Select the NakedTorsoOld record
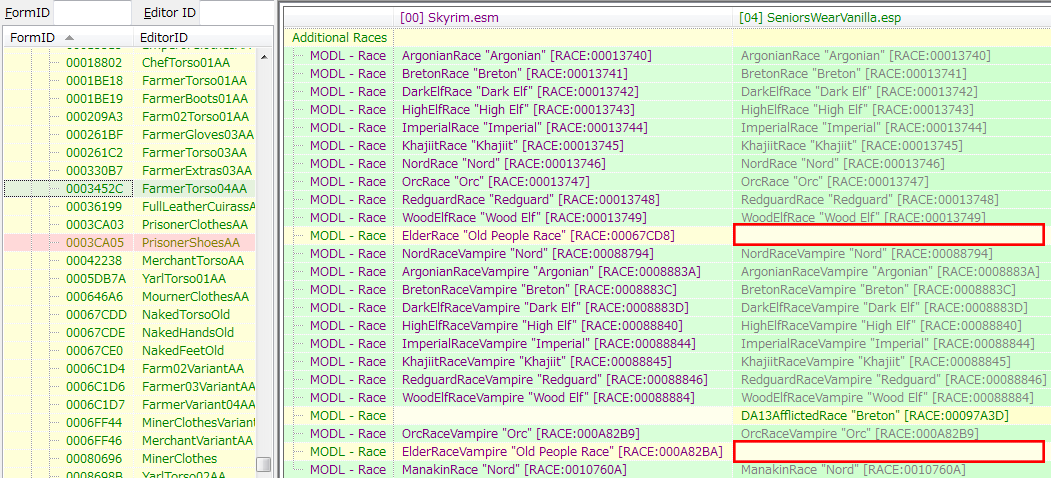 [186, 315]
